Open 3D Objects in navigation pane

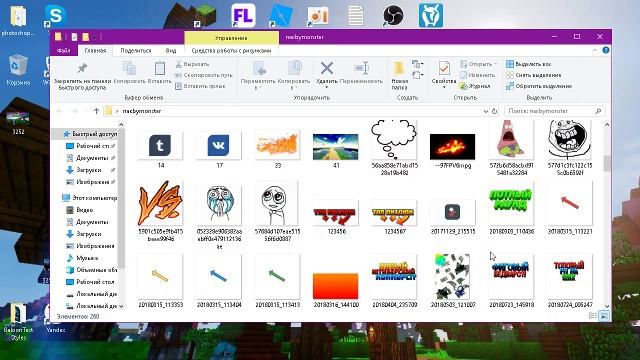pos(91,270)
